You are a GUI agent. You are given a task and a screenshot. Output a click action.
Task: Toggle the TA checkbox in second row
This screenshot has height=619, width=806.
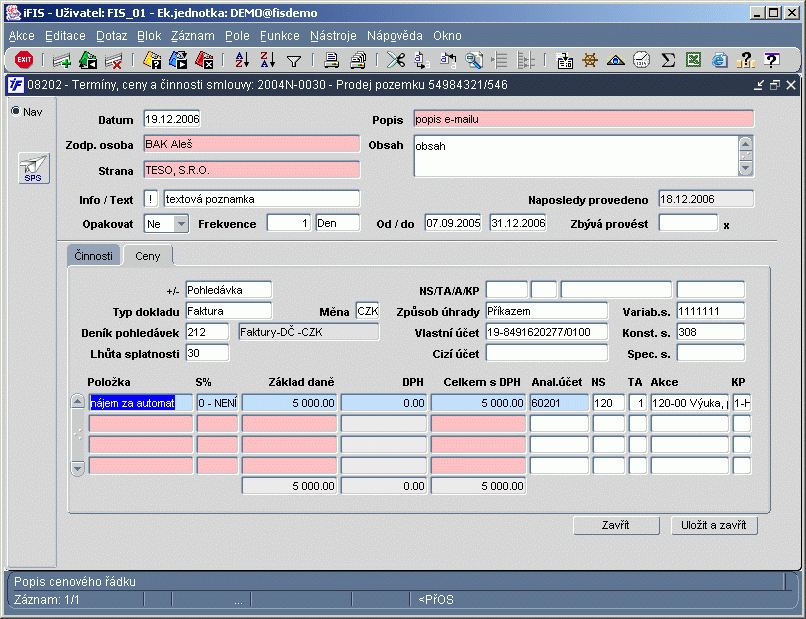point(637,424)
